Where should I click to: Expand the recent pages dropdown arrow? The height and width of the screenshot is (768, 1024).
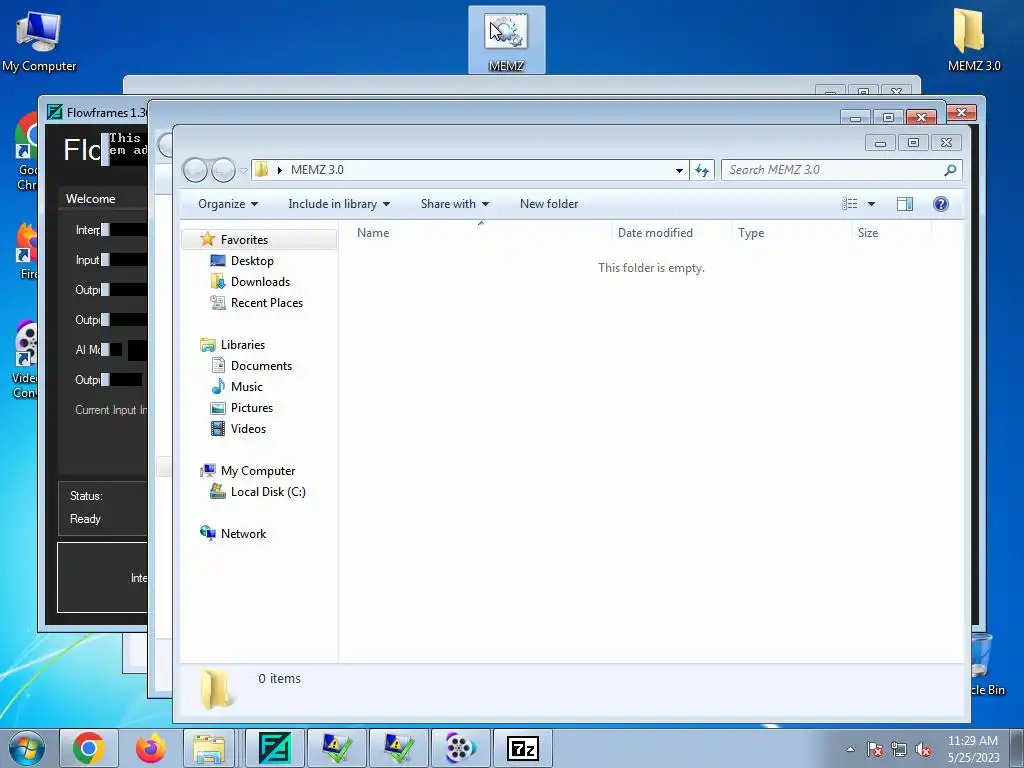pyautogui.click(x=244, y=170)
